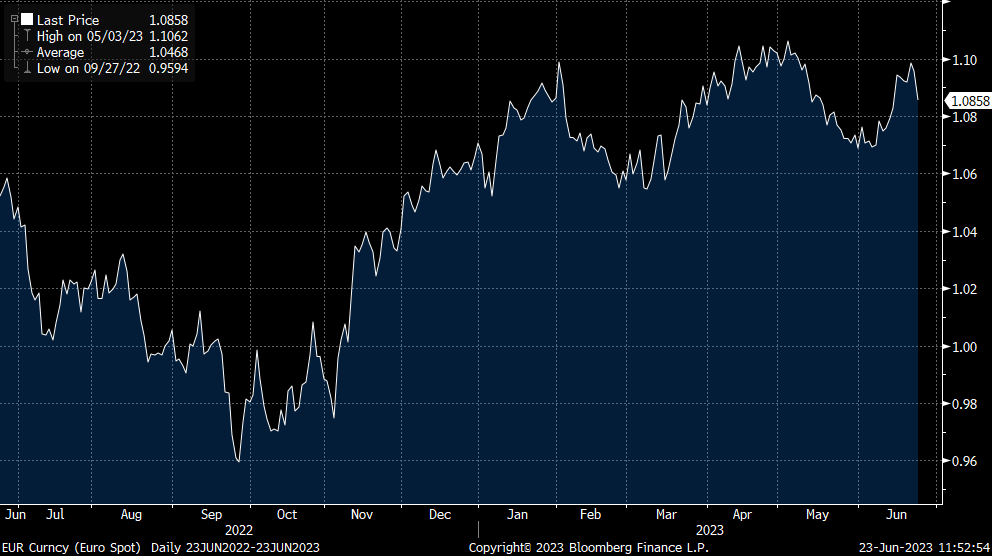Click the Low marker icon in legend
Screen dimensions: 992x556
(x=27, y=68)
